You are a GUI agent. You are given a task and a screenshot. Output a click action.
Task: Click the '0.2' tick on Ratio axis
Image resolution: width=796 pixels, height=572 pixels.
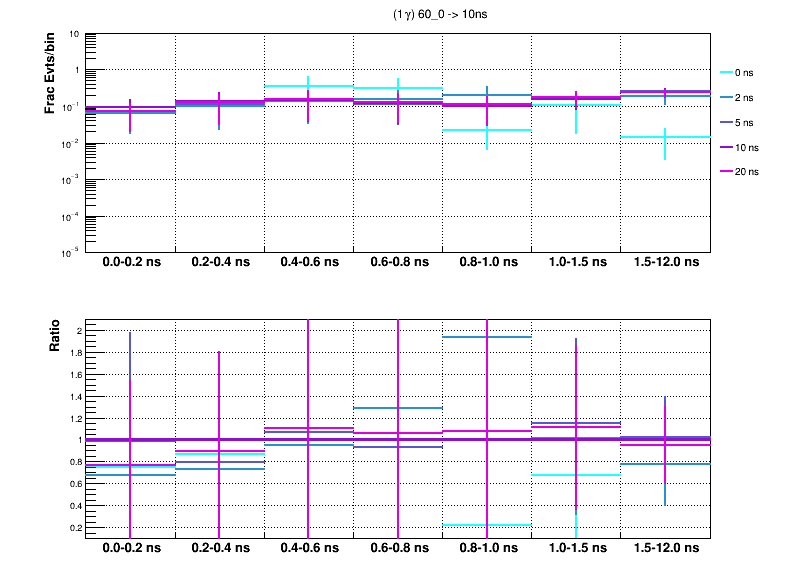73,527
